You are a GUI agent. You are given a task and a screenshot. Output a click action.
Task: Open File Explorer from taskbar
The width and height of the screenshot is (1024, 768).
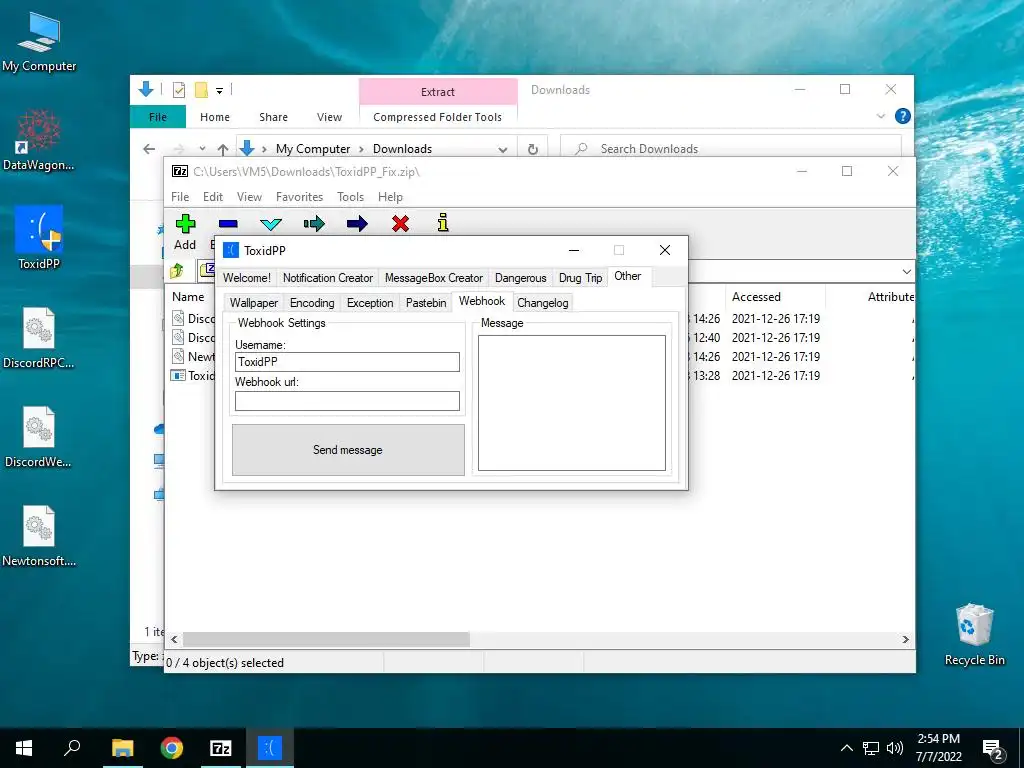click(122, 748)
